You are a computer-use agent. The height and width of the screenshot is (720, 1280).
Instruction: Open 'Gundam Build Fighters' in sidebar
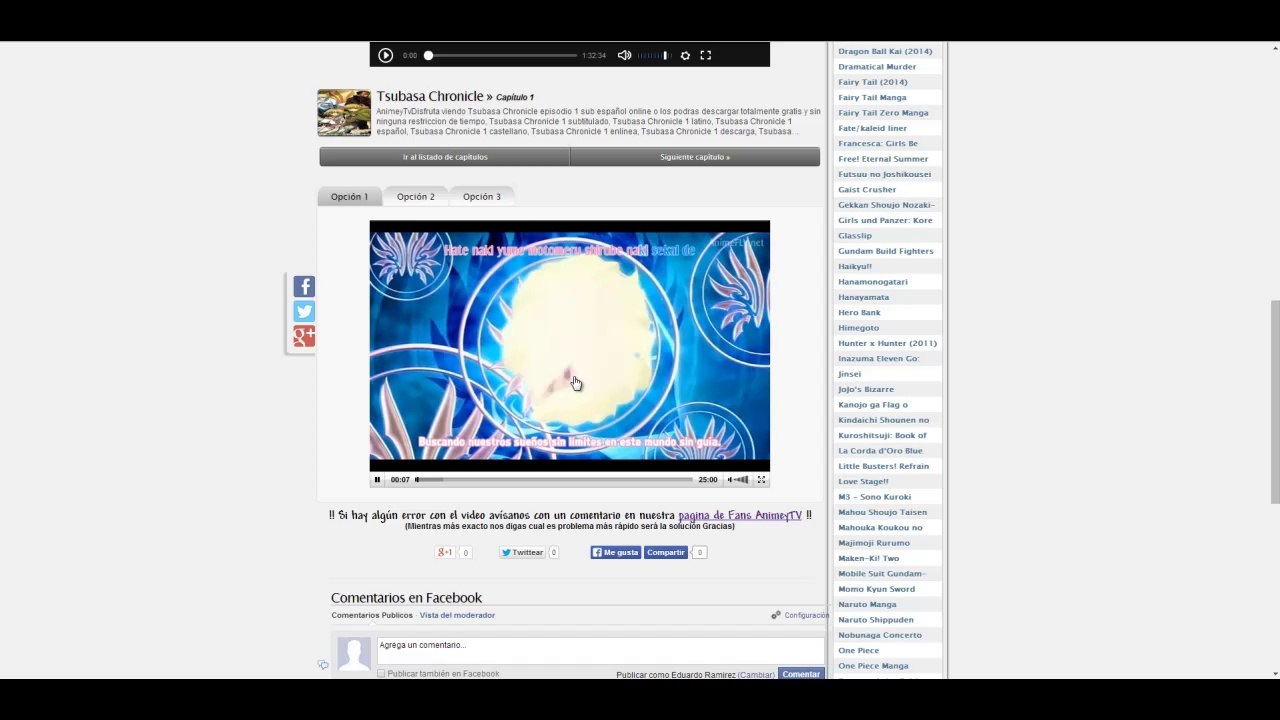[885, 251]
